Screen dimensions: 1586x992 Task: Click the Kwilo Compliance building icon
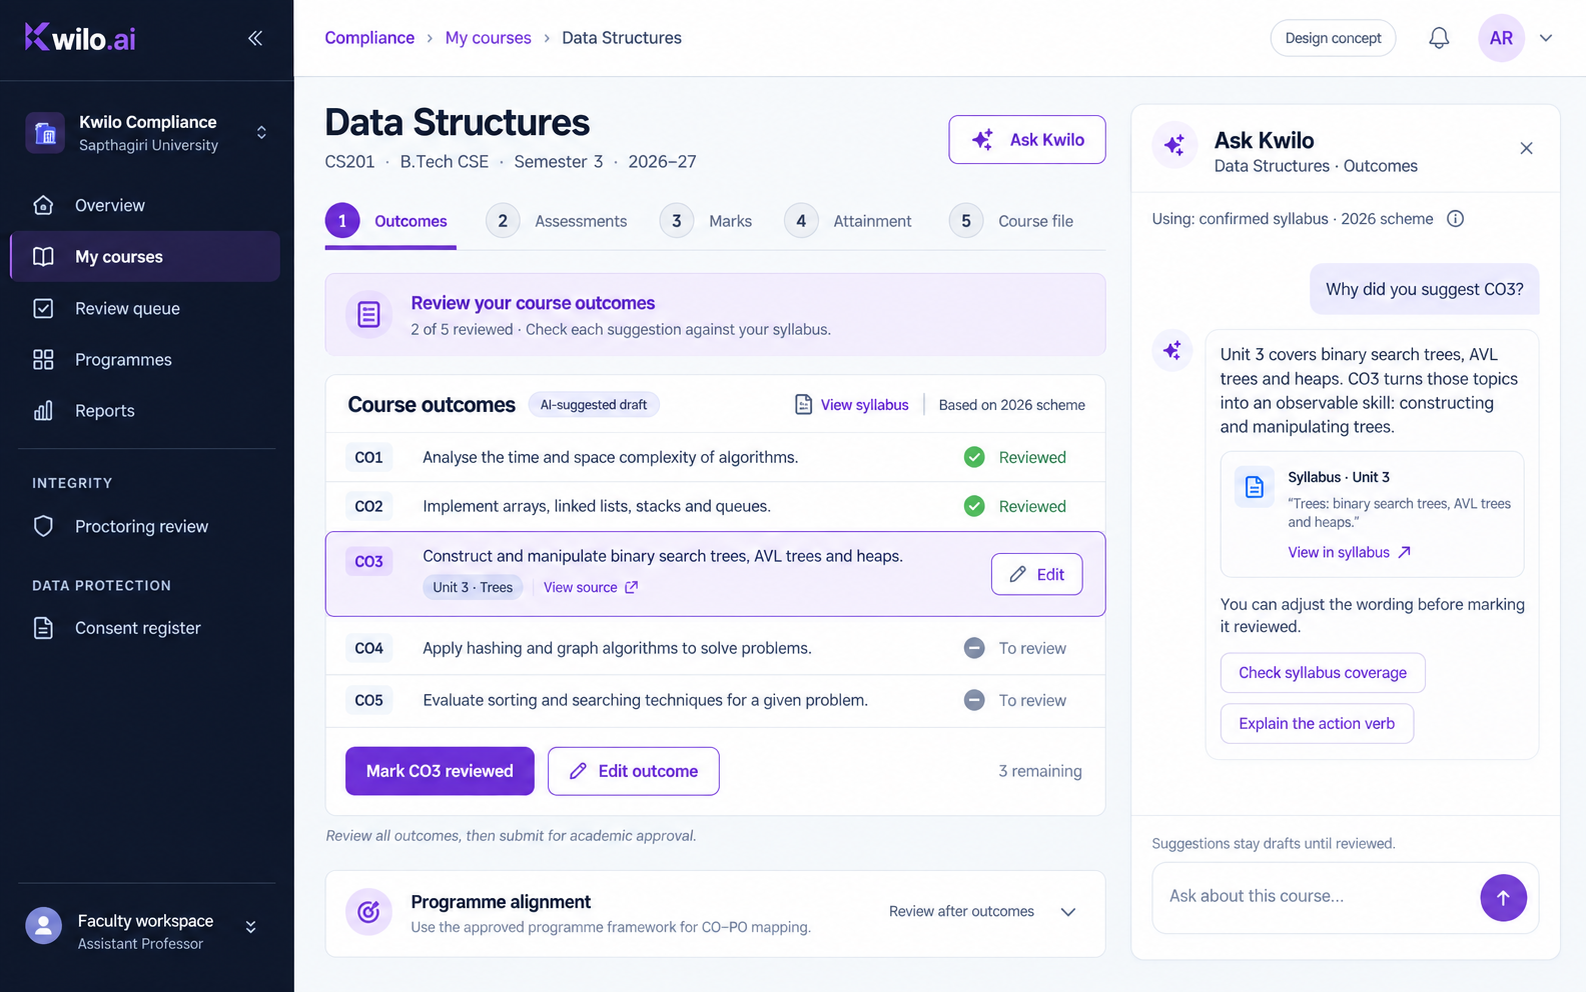click(x=45, y=132)
